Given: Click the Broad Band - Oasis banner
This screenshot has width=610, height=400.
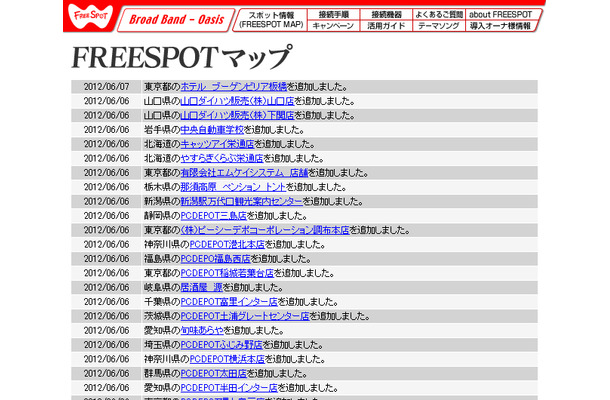Looking at the screenshot, I should (175, 19).
